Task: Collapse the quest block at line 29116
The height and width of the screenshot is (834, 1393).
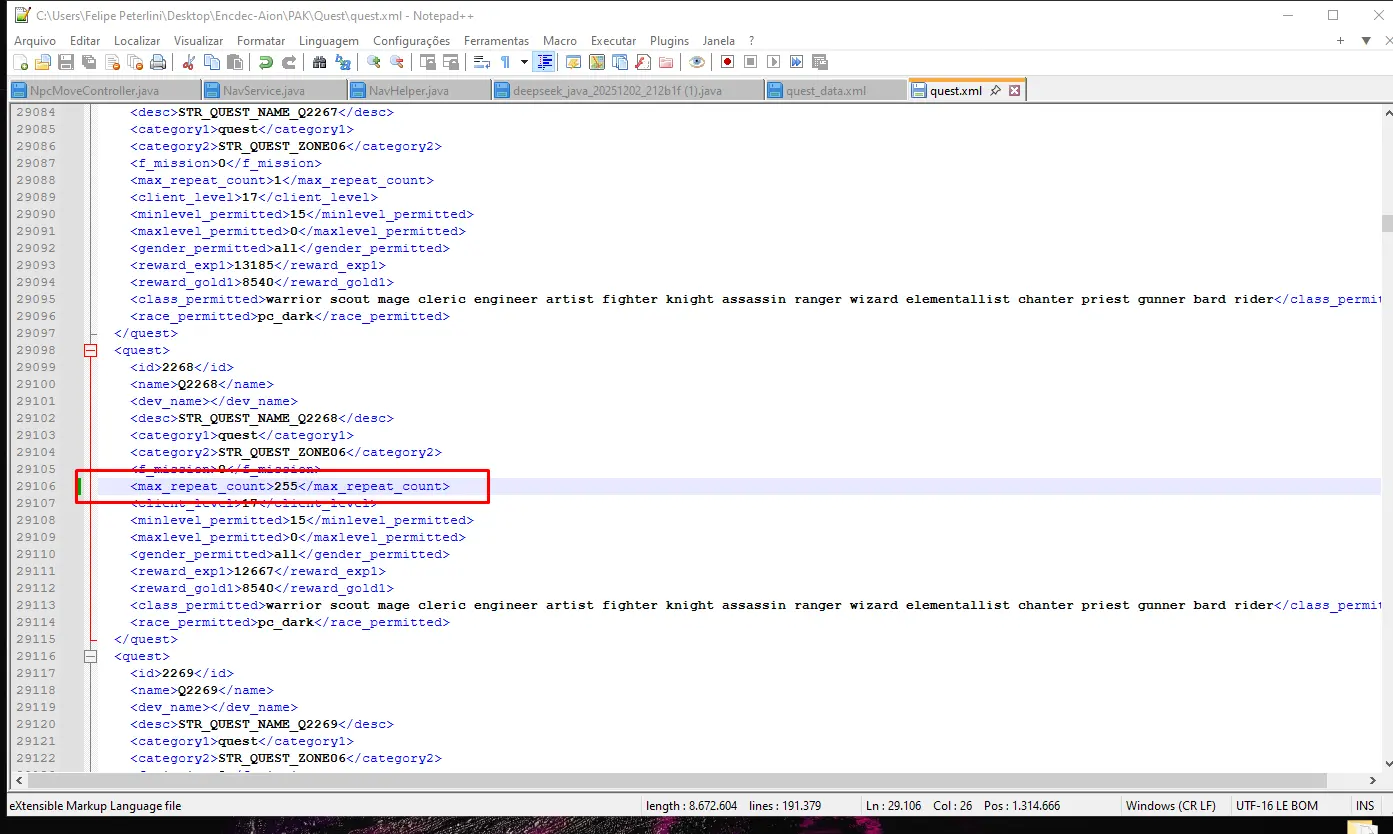Action: 91,656
